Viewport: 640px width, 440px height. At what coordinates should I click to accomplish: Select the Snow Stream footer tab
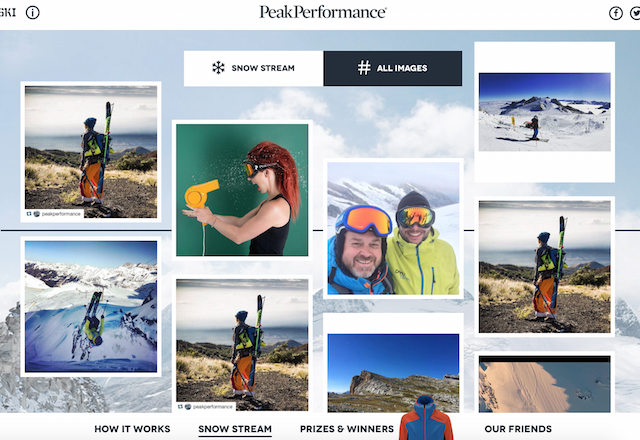click(x=235, y=429)
